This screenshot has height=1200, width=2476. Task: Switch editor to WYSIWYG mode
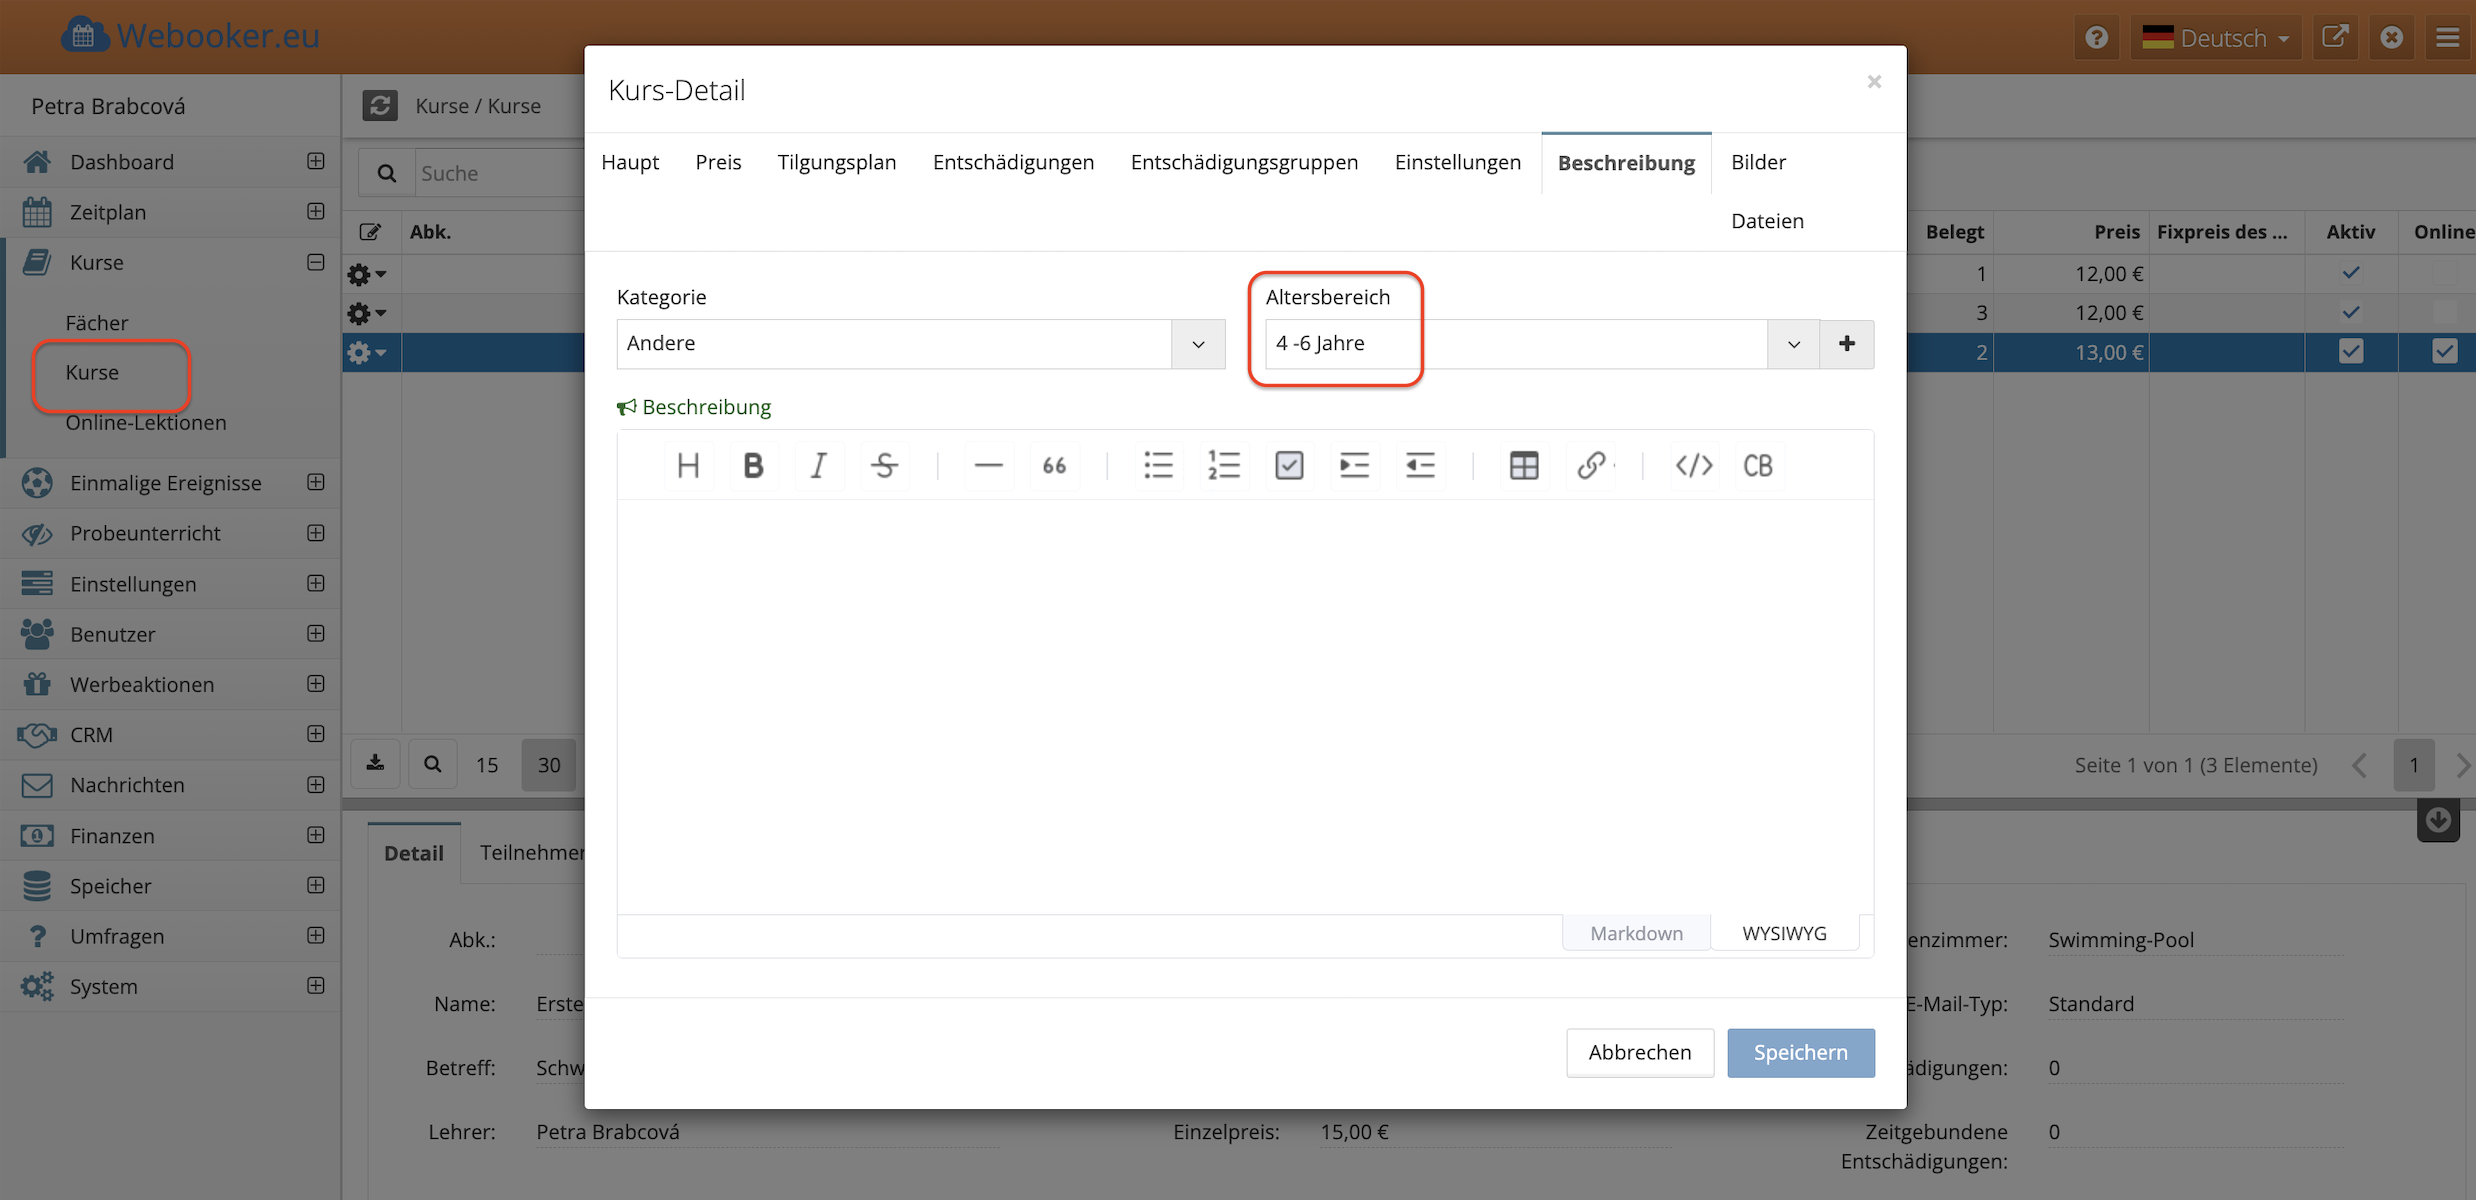(1784, 933)
